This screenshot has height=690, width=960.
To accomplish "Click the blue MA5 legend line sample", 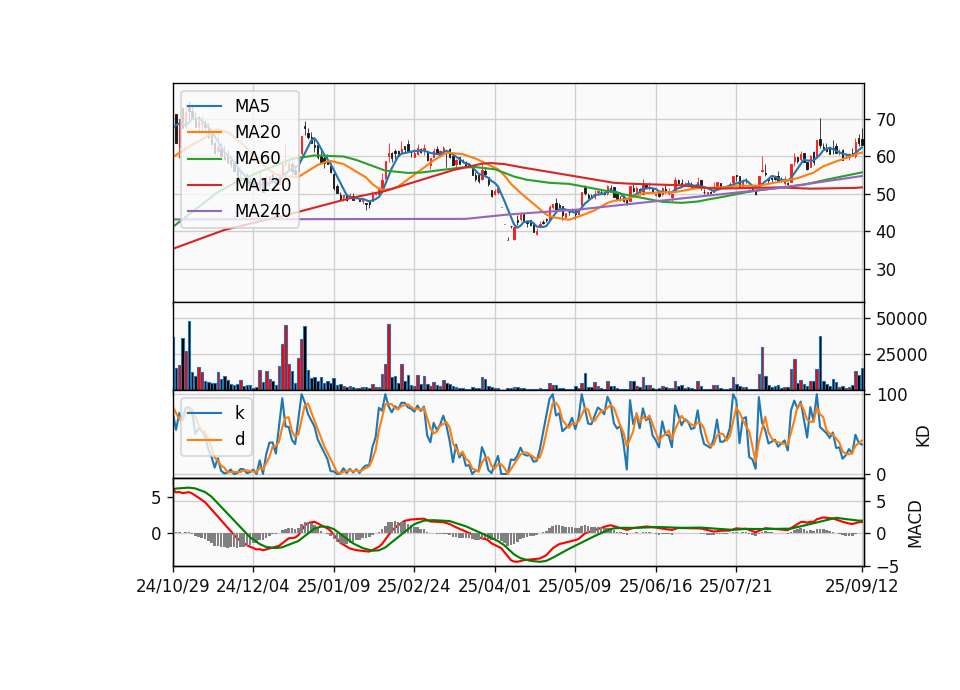I will click(x=204, y=106).
